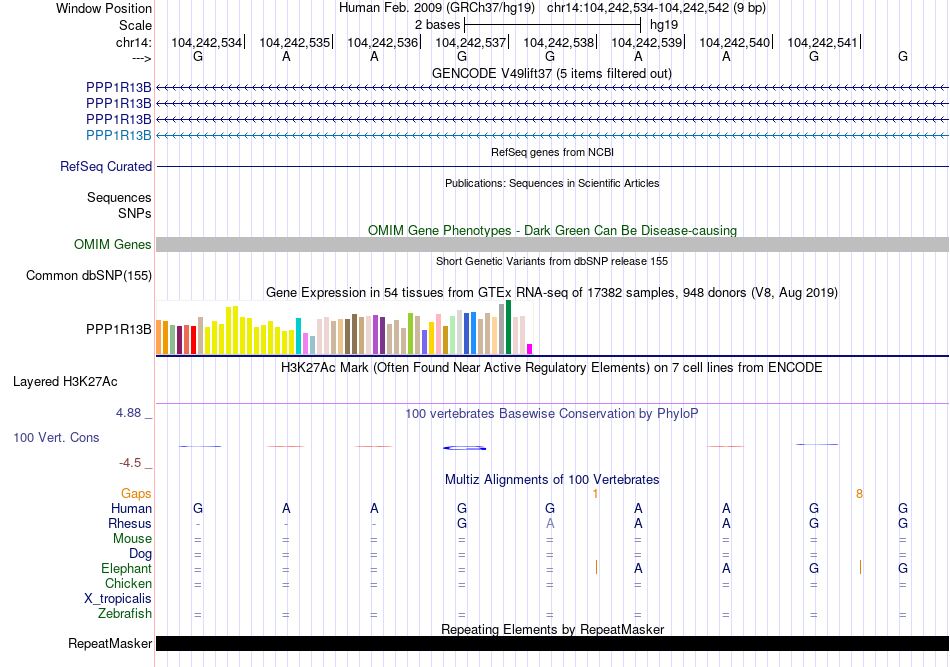Select the Elephant species label
The width and height of the screenshot is (950, 667).
126,569
